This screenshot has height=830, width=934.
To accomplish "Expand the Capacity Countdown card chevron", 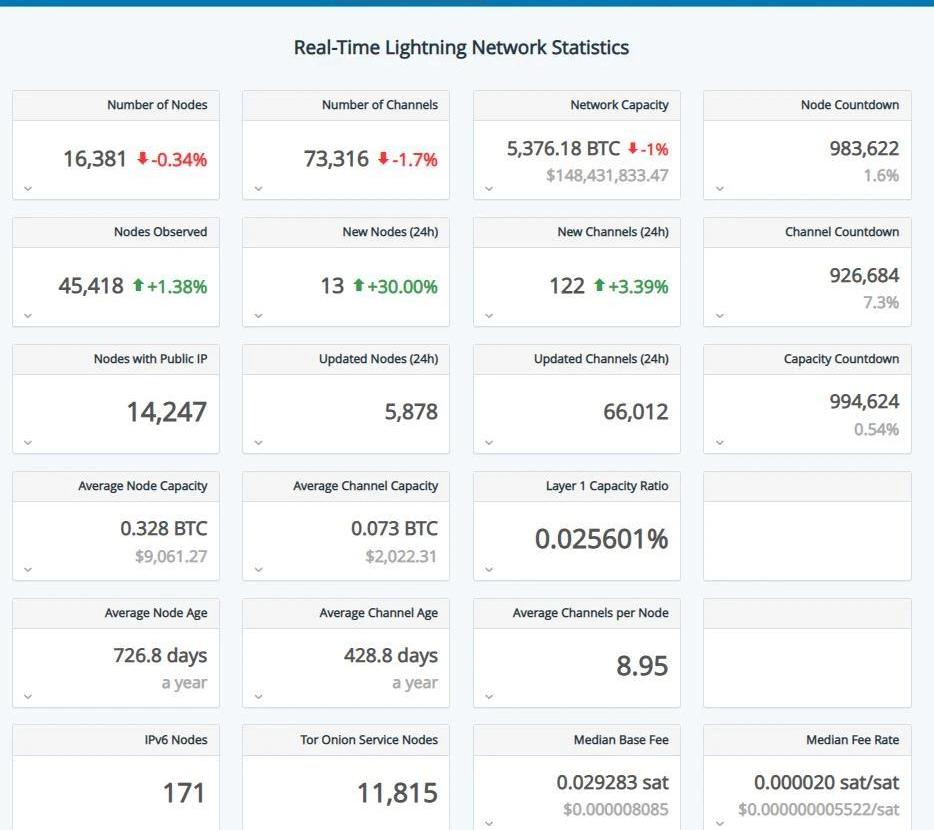I will [x=719, y=442].
